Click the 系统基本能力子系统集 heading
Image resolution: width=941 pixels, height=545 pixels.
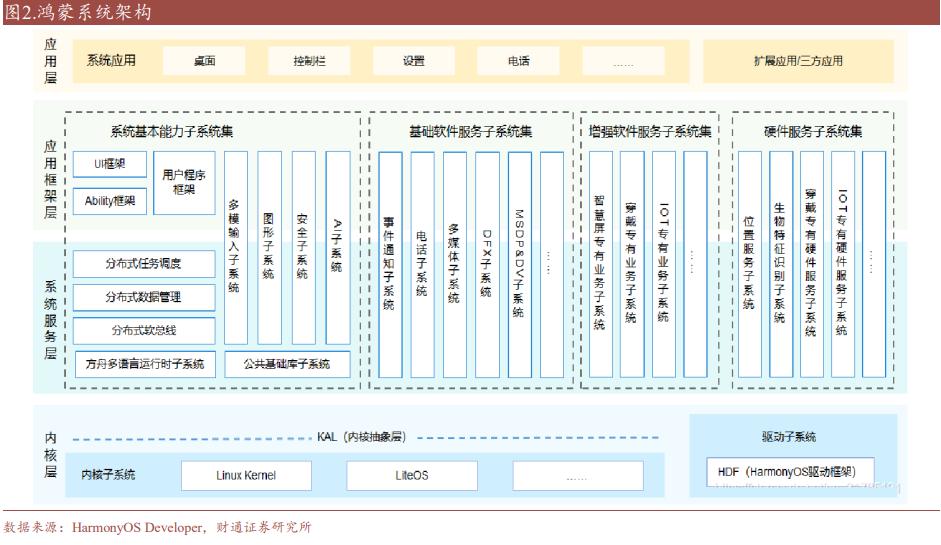[172, 131]
